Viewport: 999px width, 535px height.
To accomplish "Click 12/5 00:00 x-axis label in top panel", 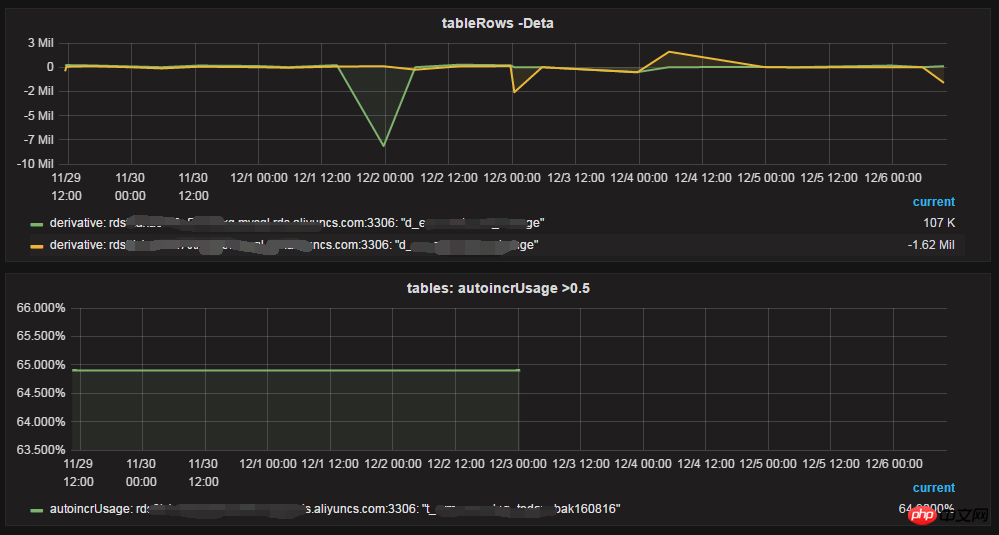I will (x=766, y=178).
